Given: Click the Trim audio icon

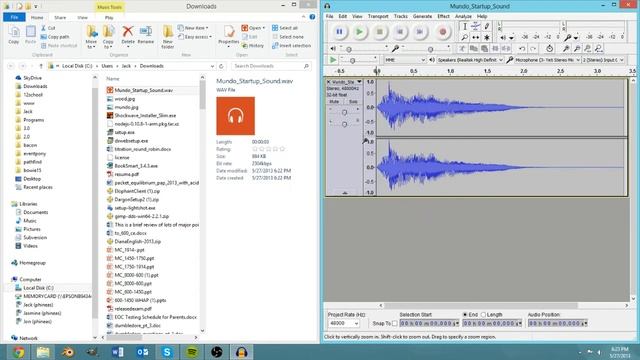Looking at the screenshot, I should coord(495,49).
